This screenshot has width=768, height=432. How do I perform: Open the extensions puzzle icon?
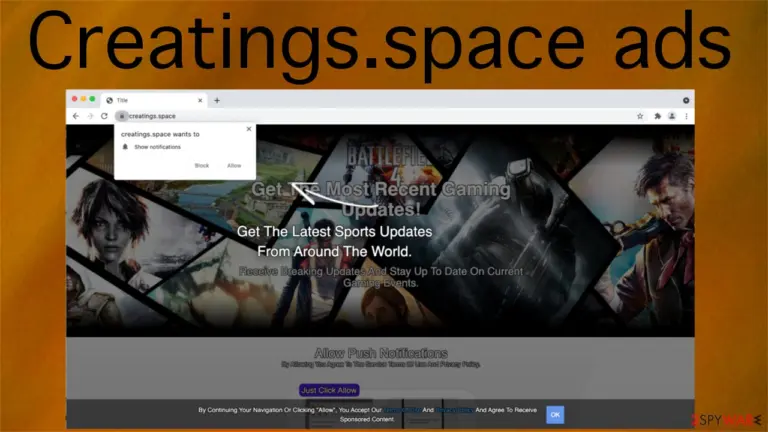657,116
